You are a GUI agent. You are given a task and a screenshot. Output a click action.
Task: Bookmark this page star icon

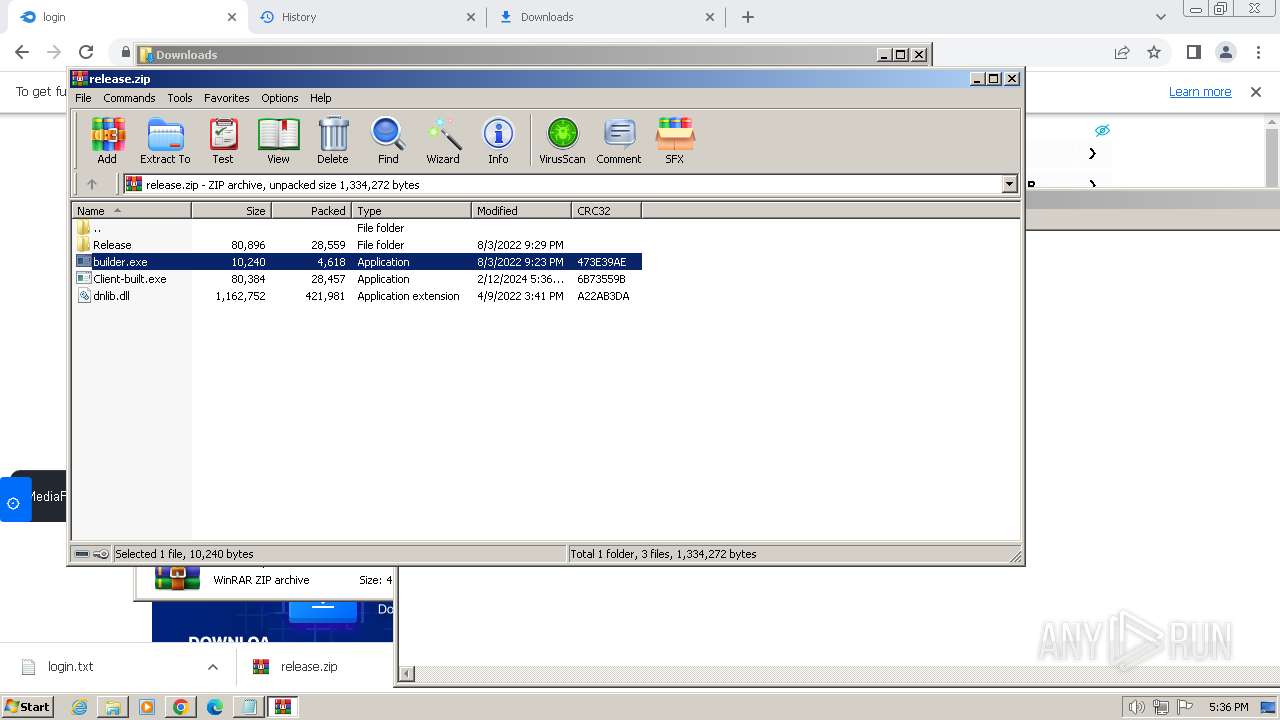click(1154, 52)
